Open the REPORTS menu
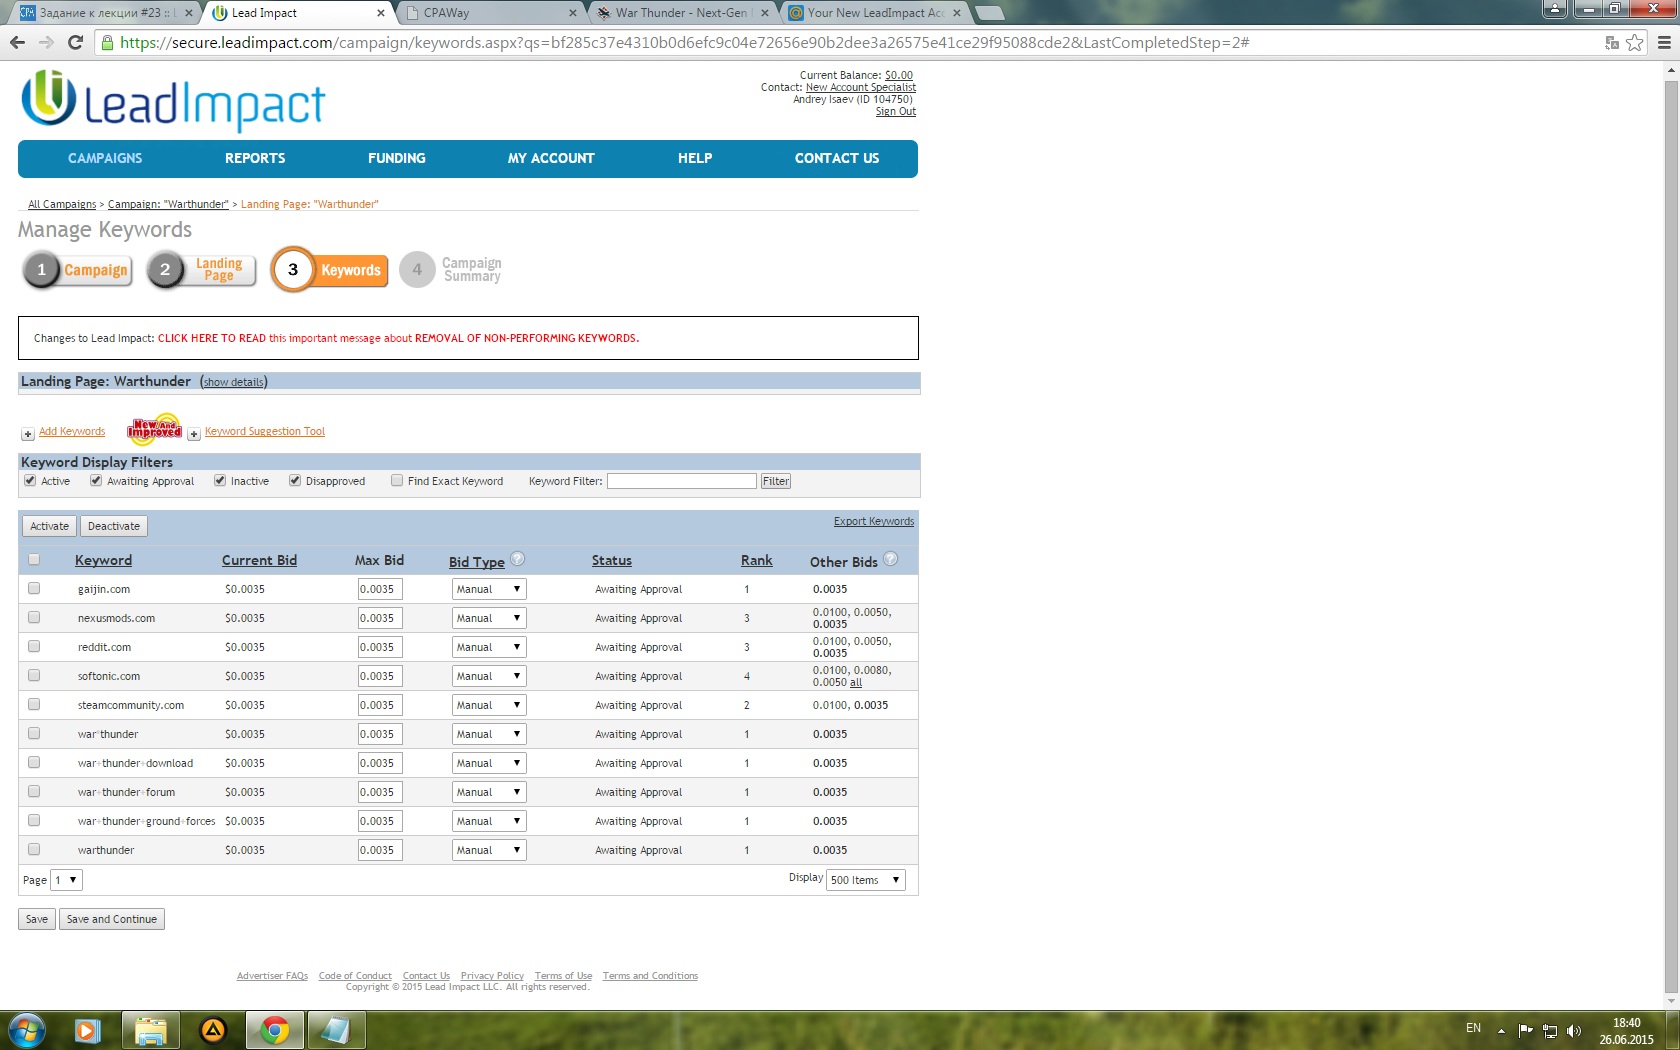 tap(255, 158)
